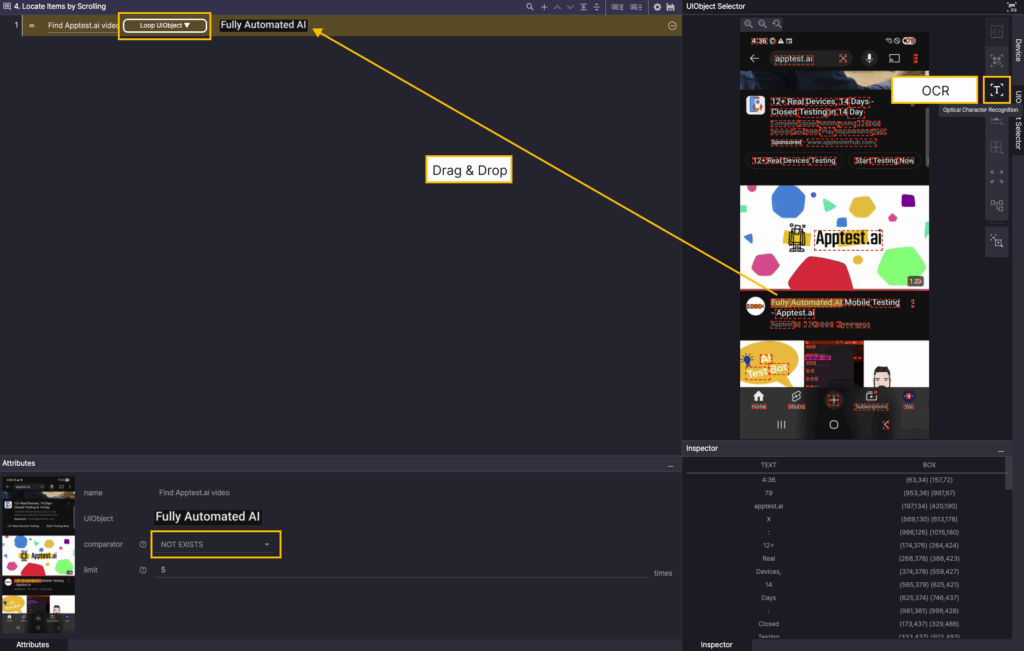Save scenario using the floppy disk icon
The height and width of the screenshot is (651, 1024).
click(671, 7)
